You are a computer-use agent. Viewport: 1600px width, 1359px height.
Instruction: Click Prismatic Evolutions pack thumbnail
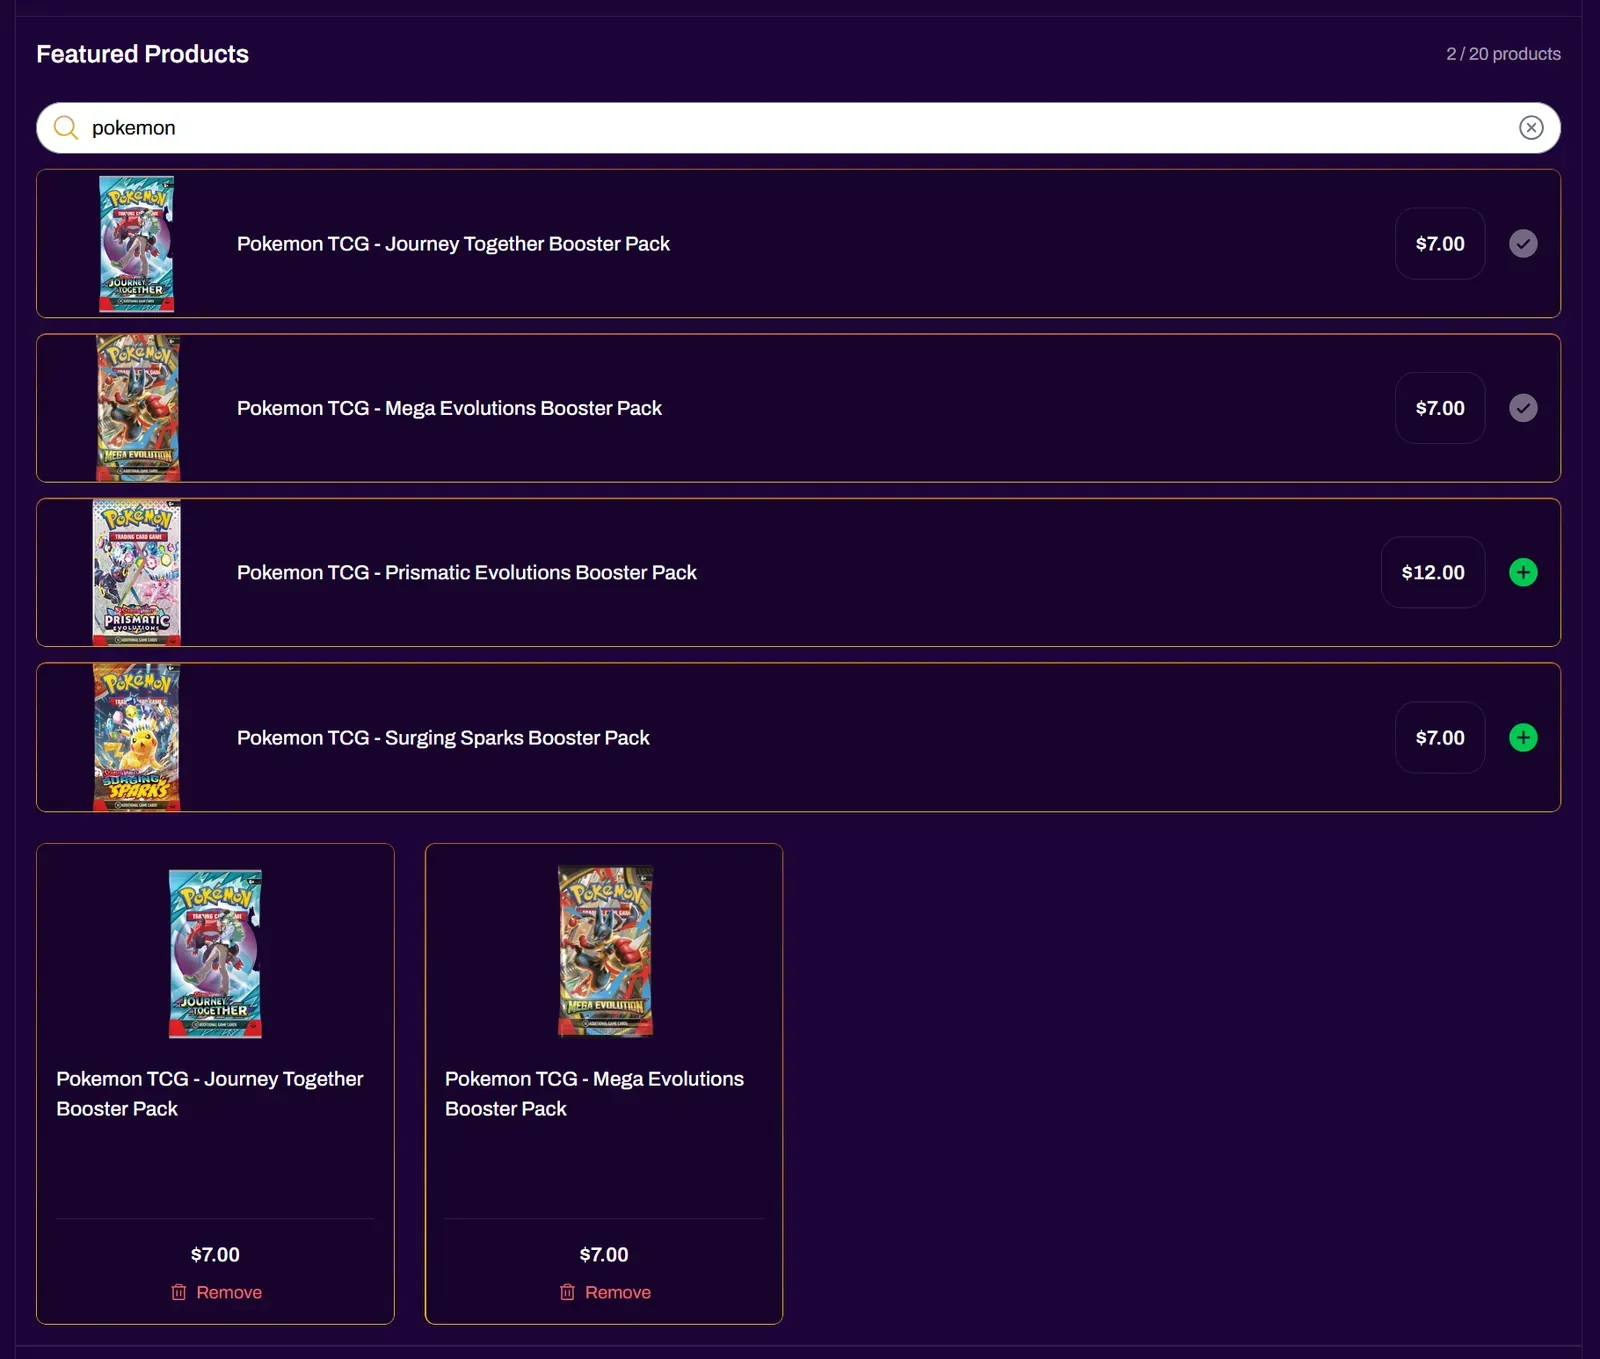click(x=137, y=572)
